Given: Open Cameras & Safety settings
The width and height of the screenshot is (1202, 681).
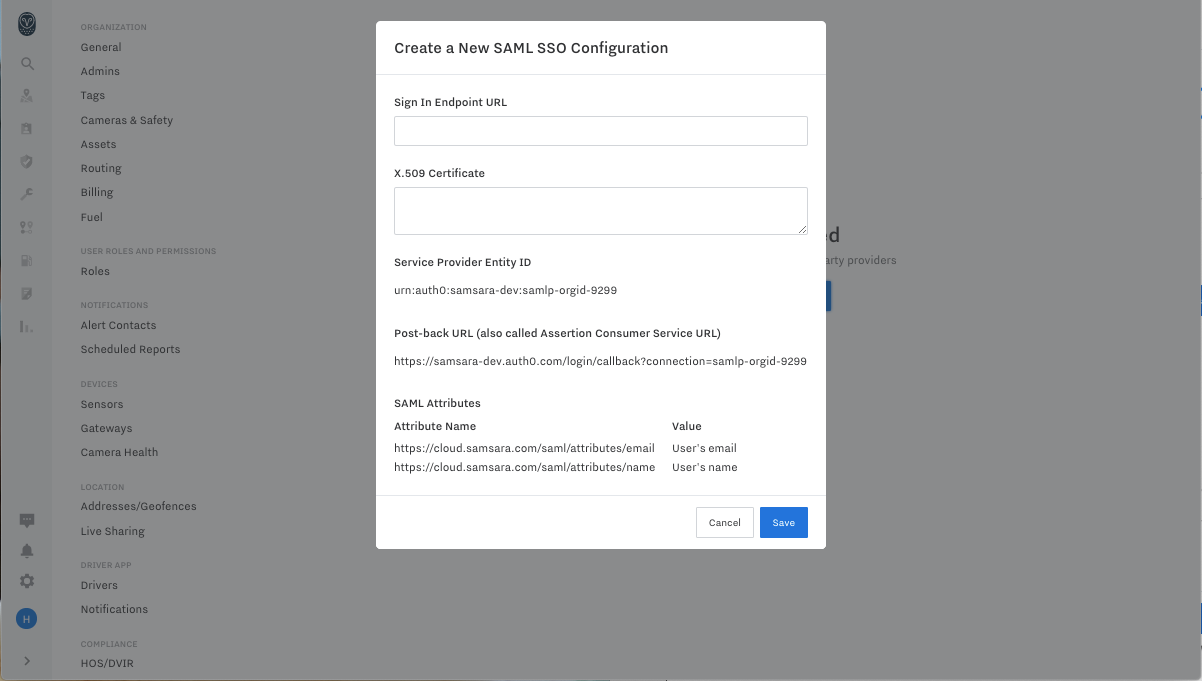Looking at the screenshot, I should pos(127,120).
